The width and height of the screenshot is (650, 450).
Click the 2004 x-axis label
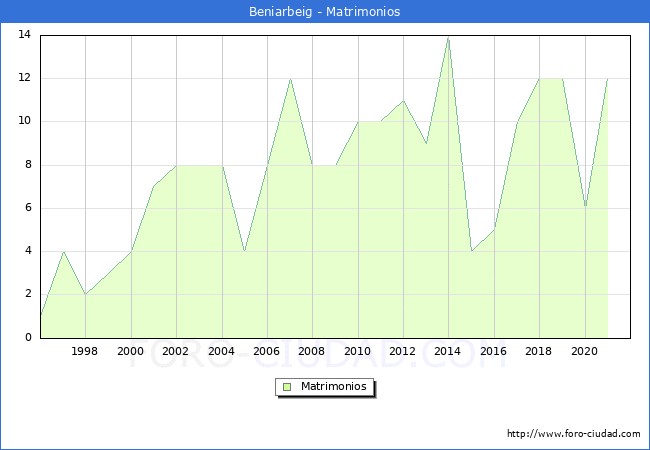pos(221,351)
